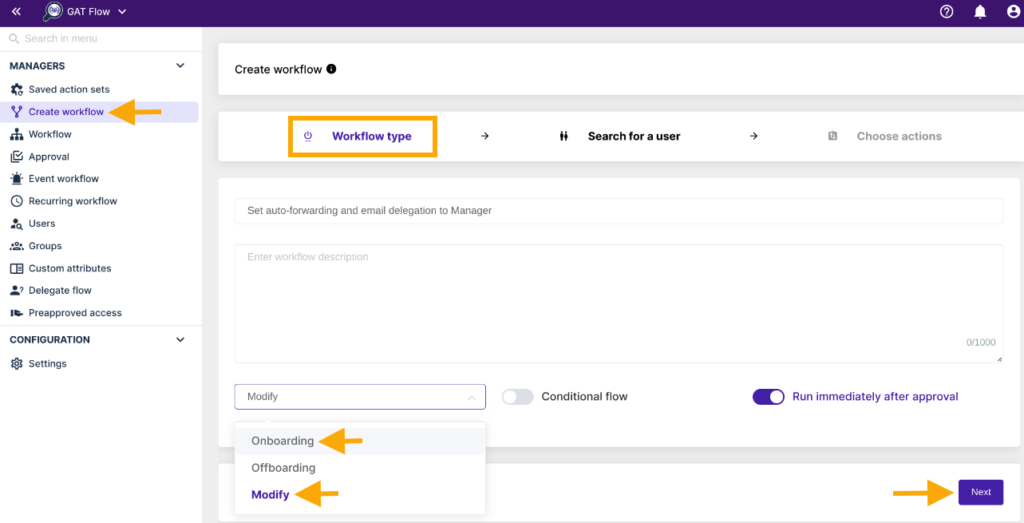Open the Groups sidebar label
Screen dimensions: 1024x523
pyautogui.click(x=45, y=246)
